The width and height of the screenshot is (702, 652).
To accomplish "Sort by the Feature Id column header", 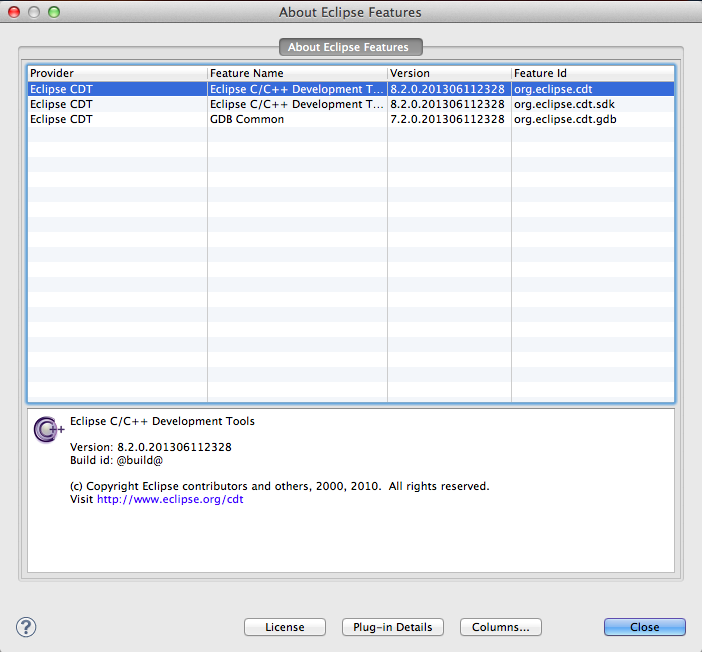I will tap(592, 73).
